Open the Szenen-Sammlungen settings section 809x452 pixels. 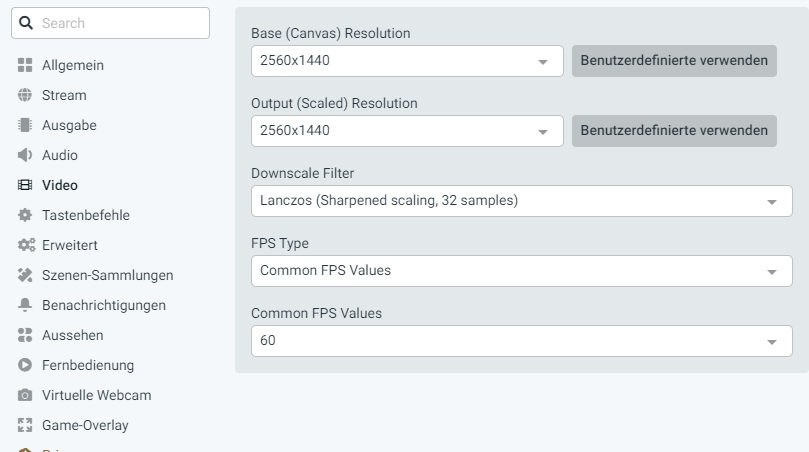[107, 275]
